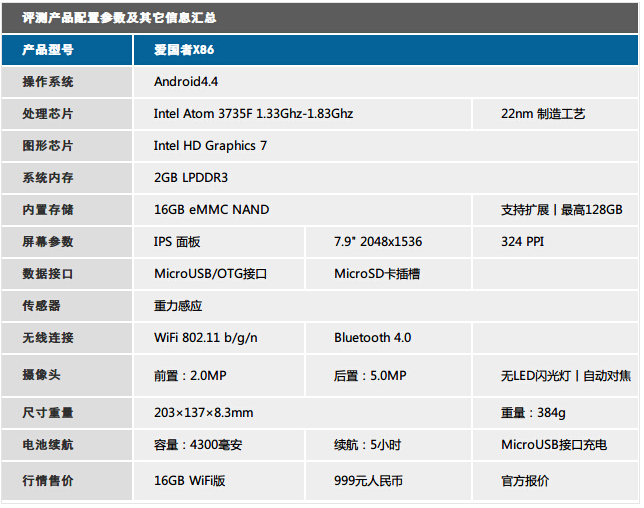Click the MicroUSB接口充电 cell
Image resolution: width=644 pixels, height=508 pixels.
554,445
